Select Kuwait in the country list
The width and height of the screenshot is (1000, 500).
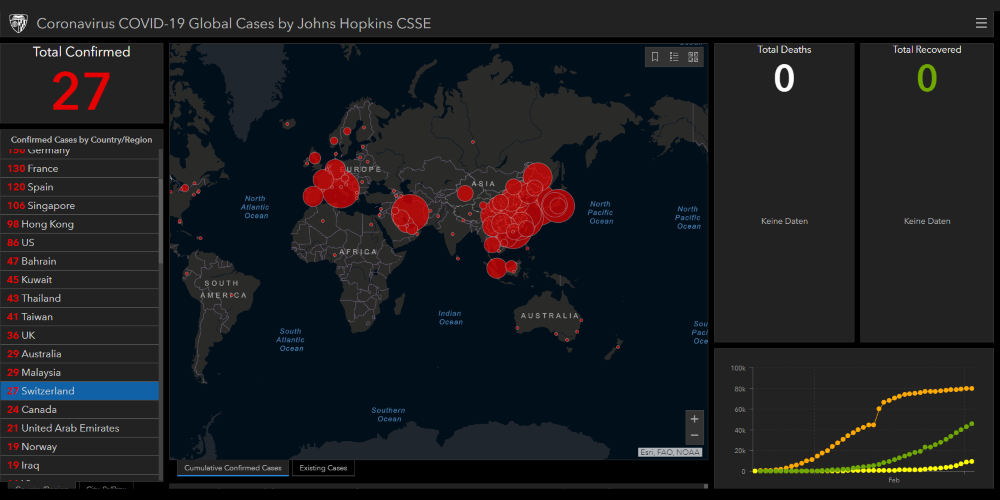(x=80, y=279)
